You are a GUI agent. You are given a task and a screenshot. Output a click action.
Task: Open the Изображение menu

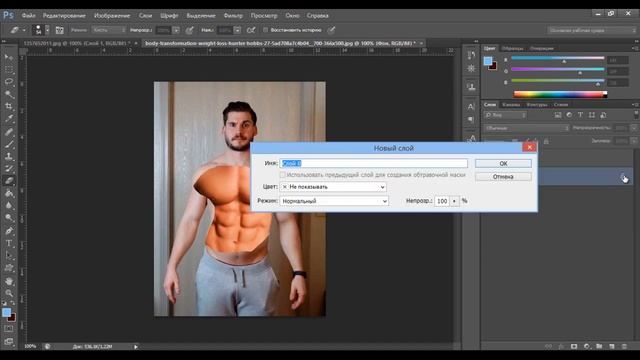tap(112, 16)
